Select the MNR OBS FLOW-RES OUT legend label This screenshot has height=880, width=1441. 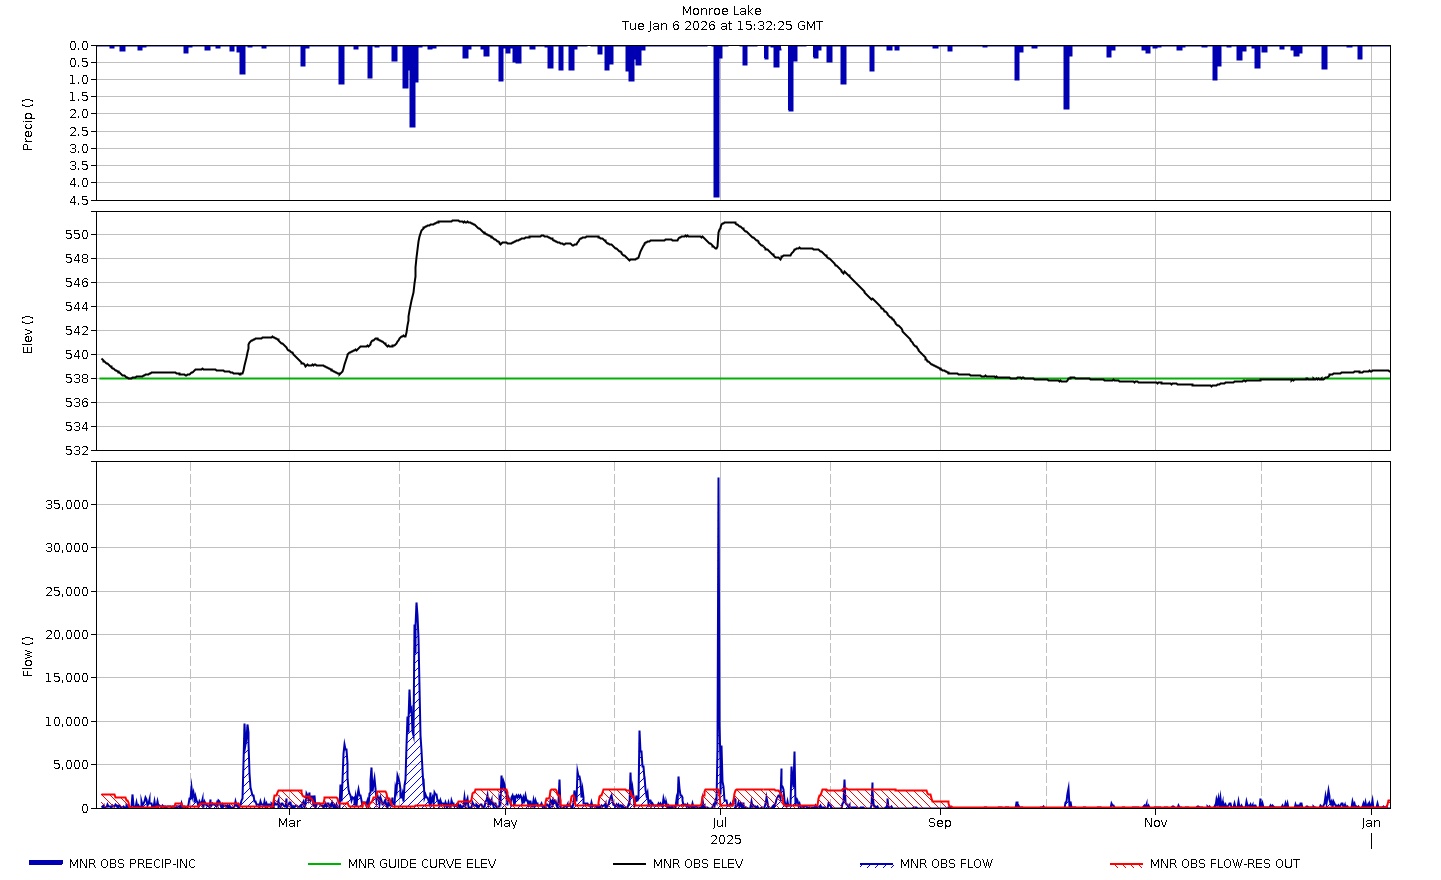tap(1224, 864)
